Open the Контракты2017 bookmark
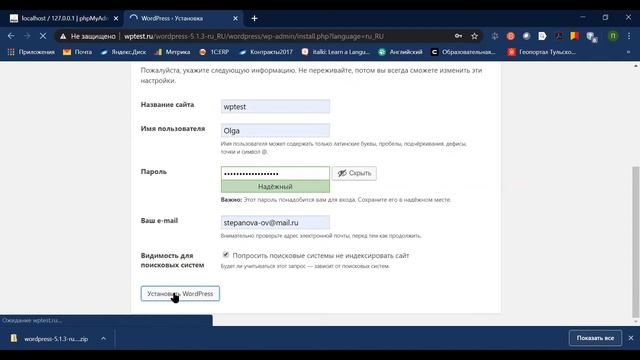 point(266,52)
